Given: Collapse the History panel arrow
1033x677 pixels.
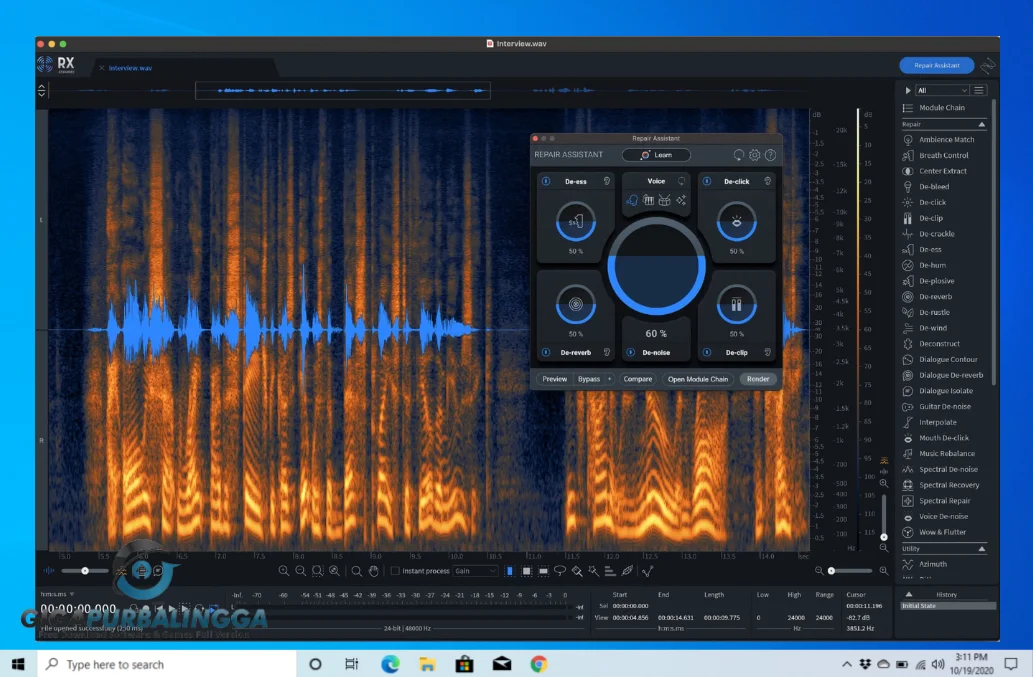Looking at the screenshot, I should pyautogui.click(x=908, y=594).
